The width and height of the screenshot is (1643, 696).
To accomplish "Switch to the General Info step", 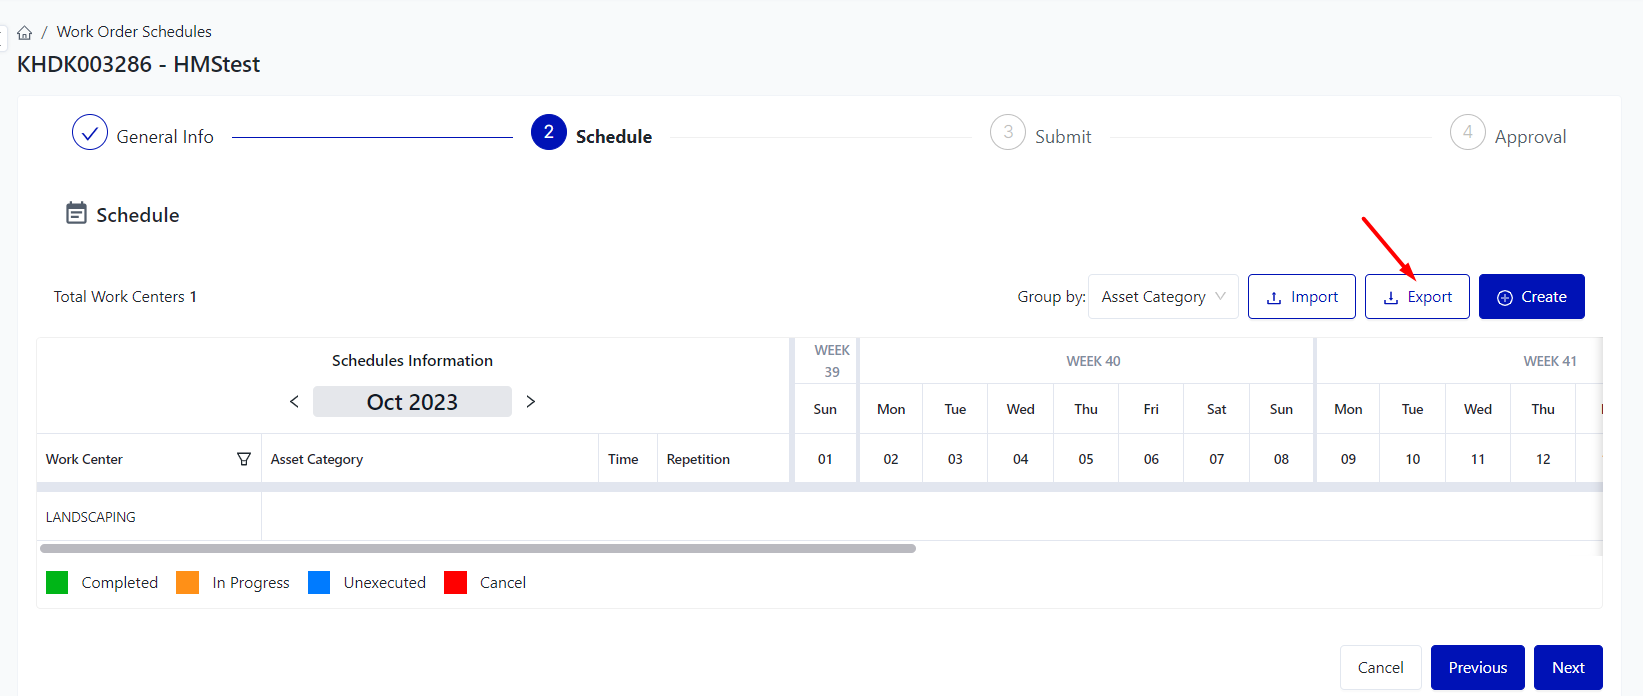I will 165,137.
